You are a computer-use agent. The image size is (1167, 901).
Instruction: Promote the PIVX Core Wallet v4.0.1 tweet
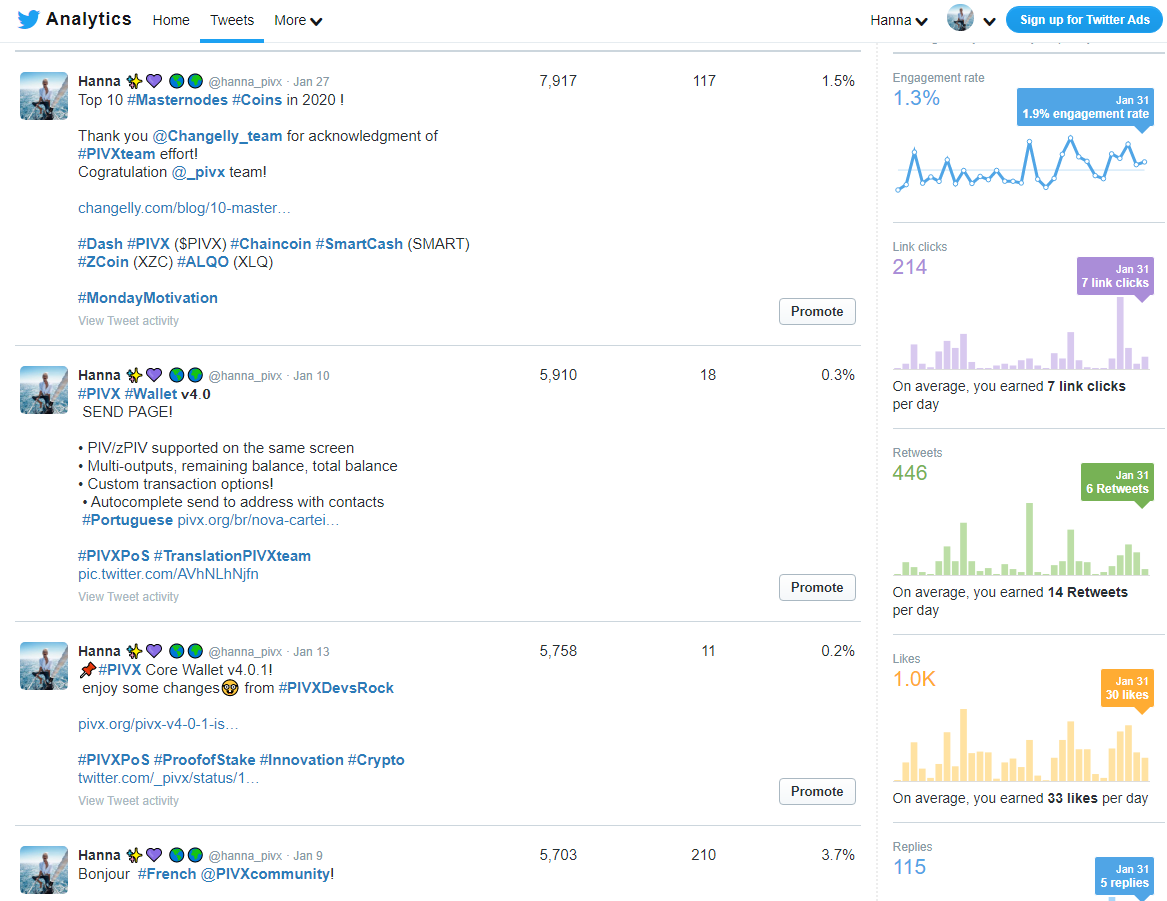tap(817, 792)
